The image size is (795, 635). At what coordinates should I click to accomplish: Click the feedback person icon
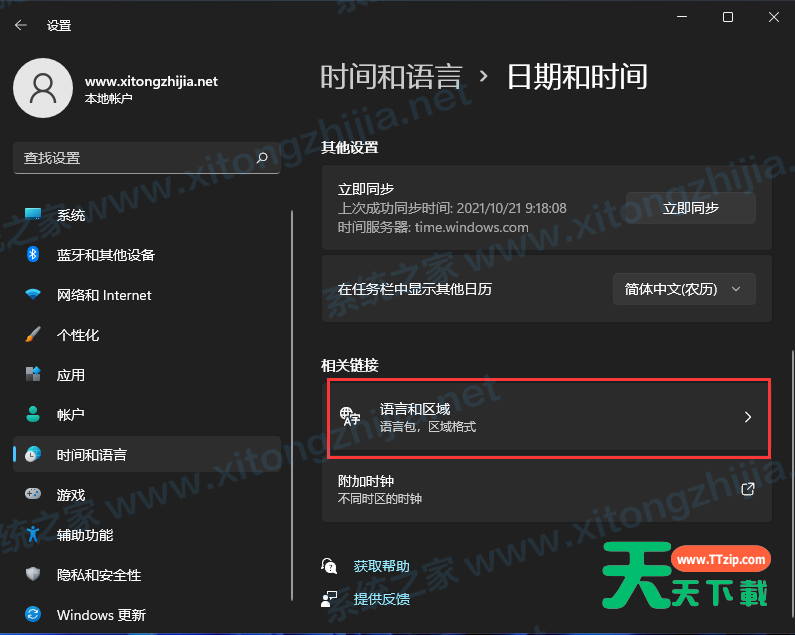click(329, 598)
